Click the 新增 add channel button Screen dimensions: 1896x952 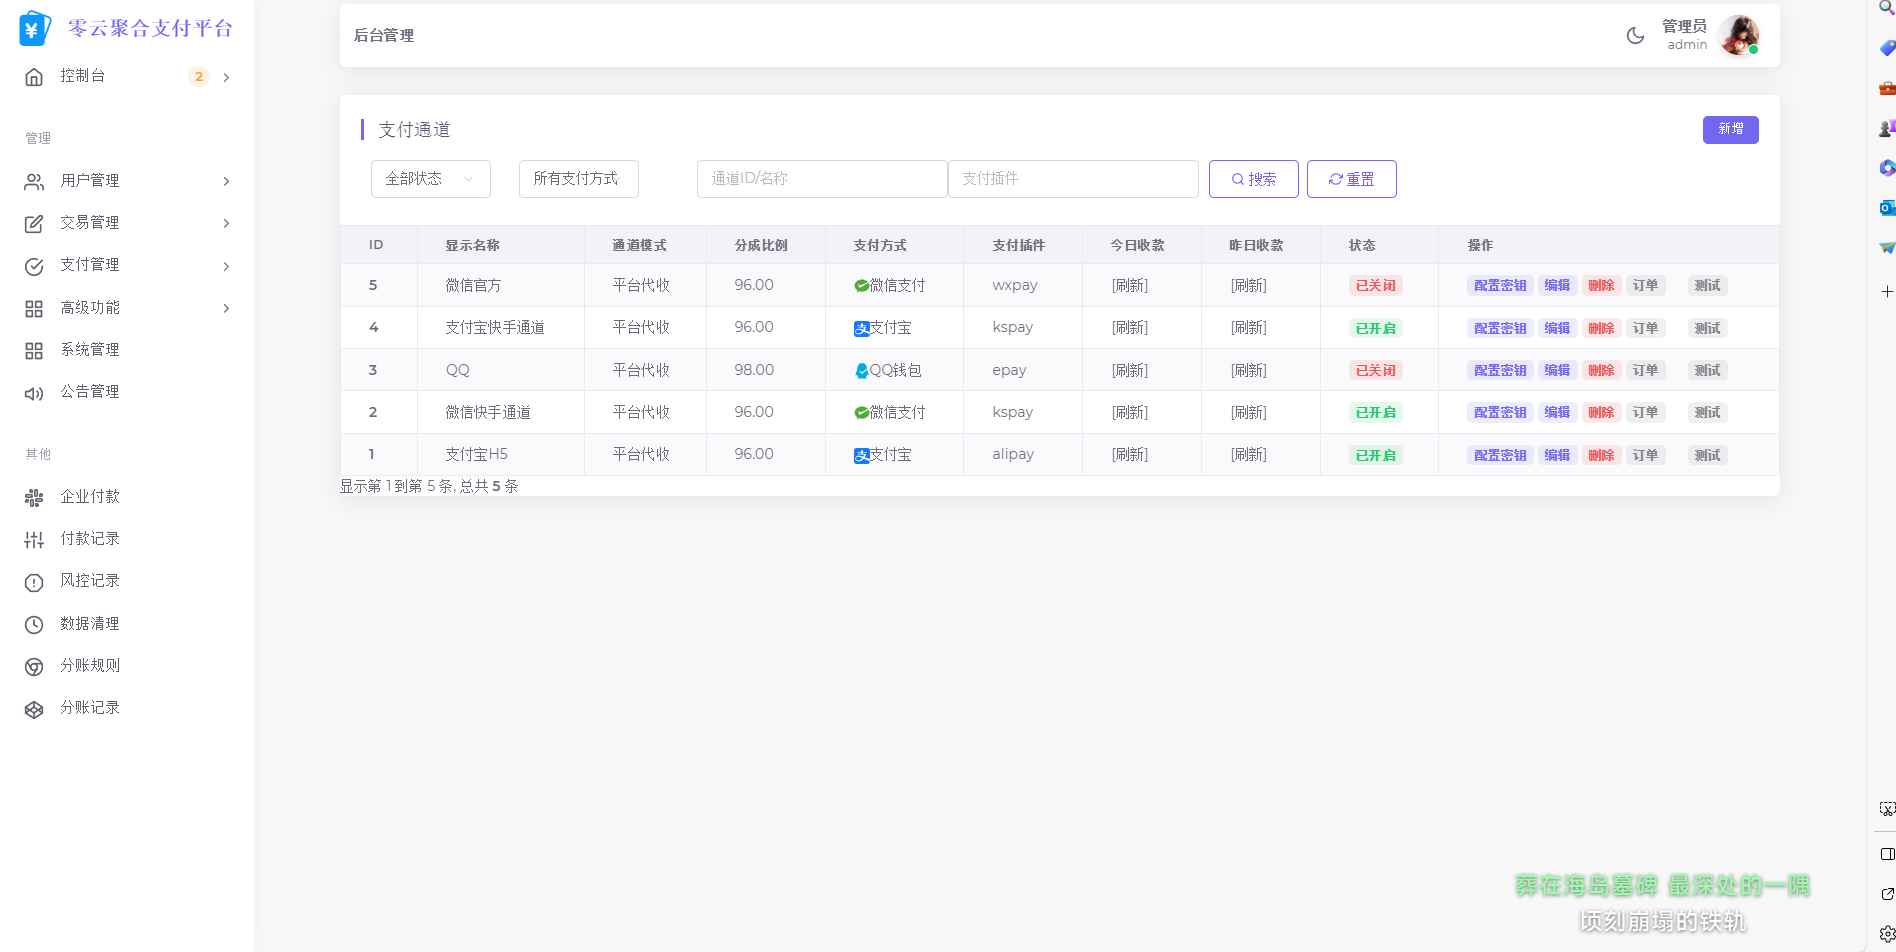(x=1731, y=129)
